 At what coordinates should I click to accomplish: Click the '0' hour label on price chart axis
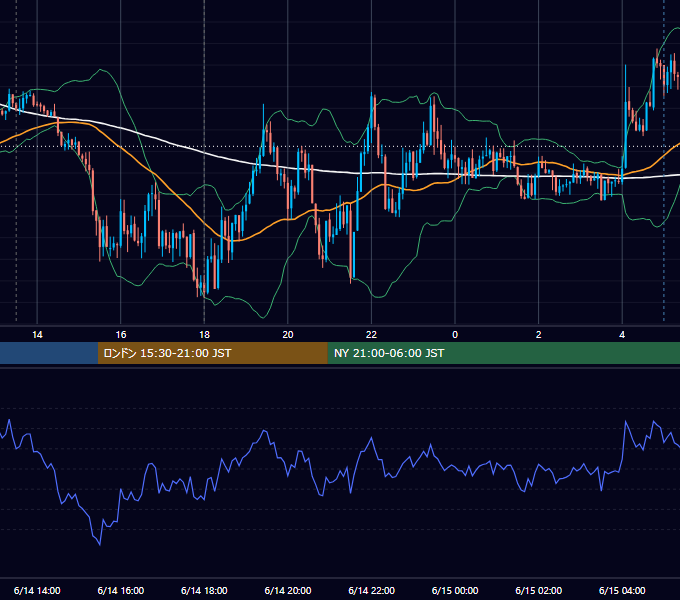(455, 335)
